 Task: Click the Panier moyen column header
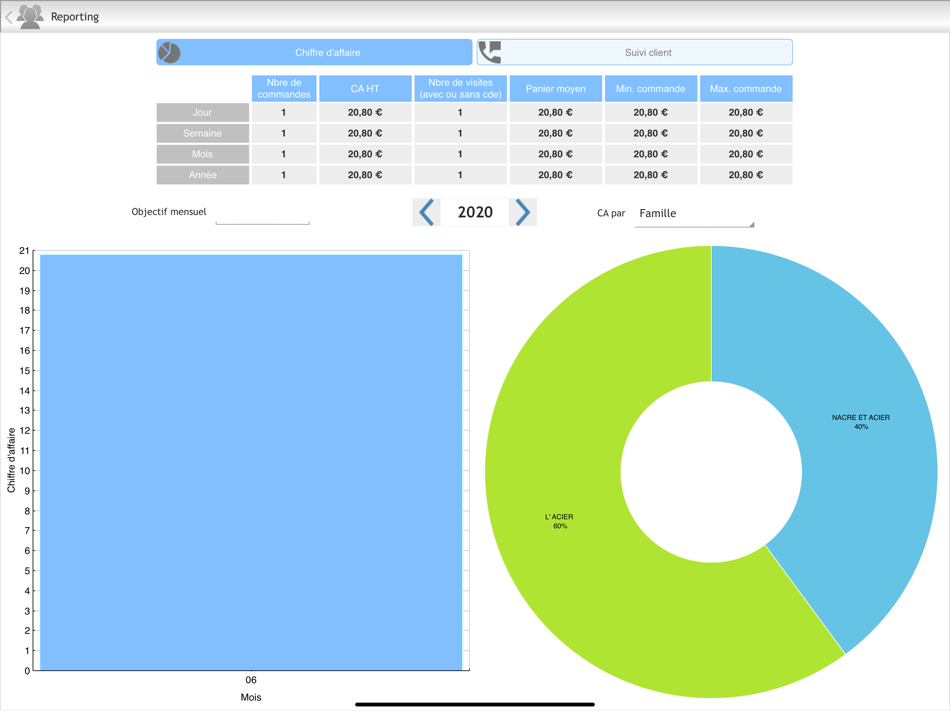coord(555,88)
